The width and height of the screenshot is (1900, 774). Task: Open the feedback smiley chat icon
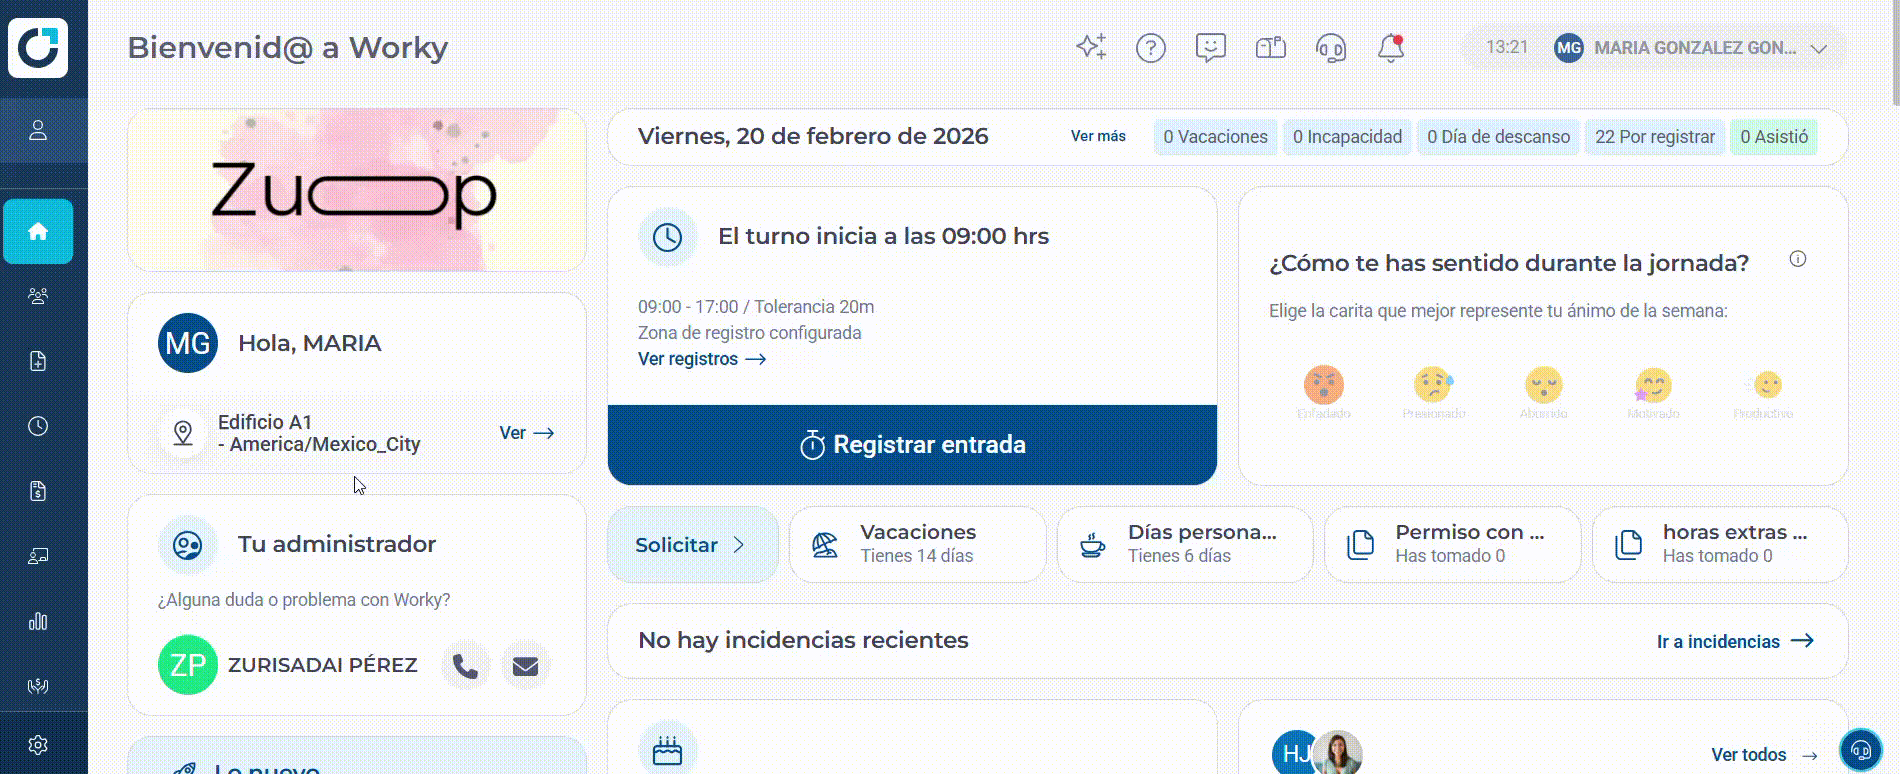pyautogui.click(x=1211, y=47)
